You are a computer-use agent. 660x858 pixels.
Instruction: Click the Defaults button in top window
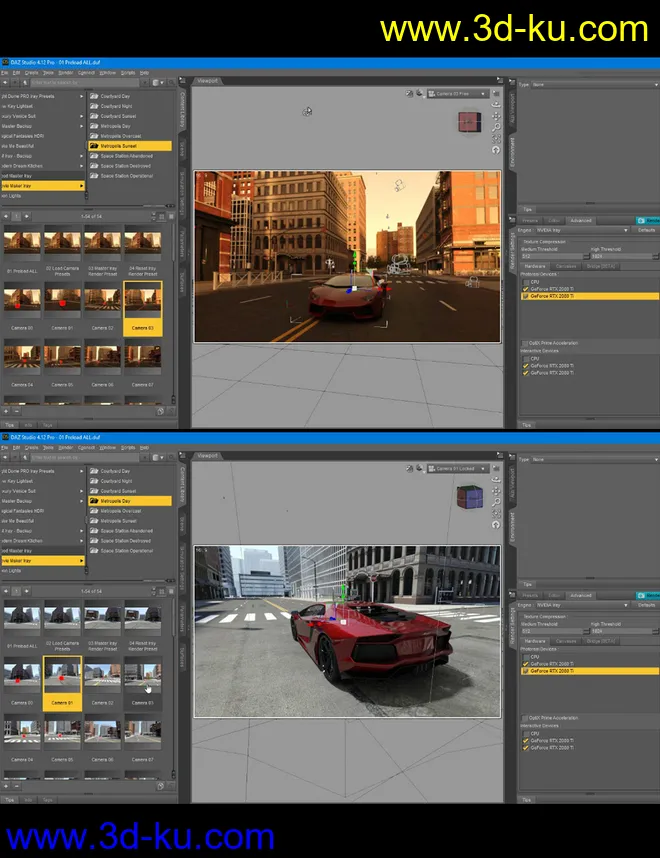(x=647, y=229)
